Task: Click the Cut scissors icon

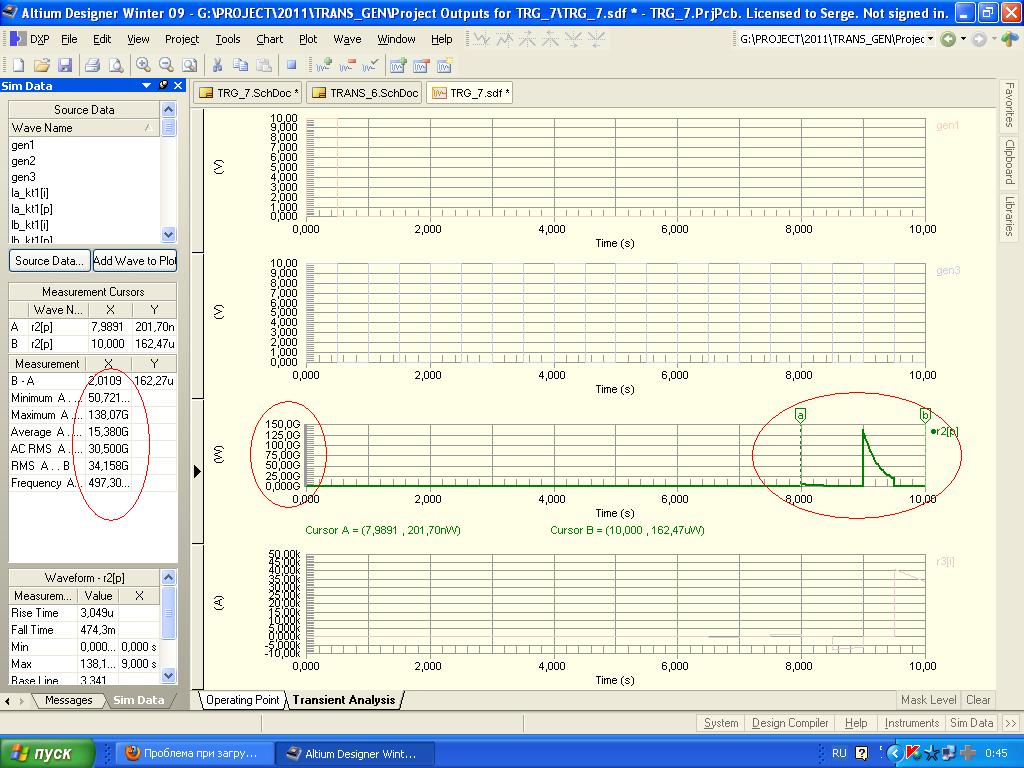Action: point(217,65)
